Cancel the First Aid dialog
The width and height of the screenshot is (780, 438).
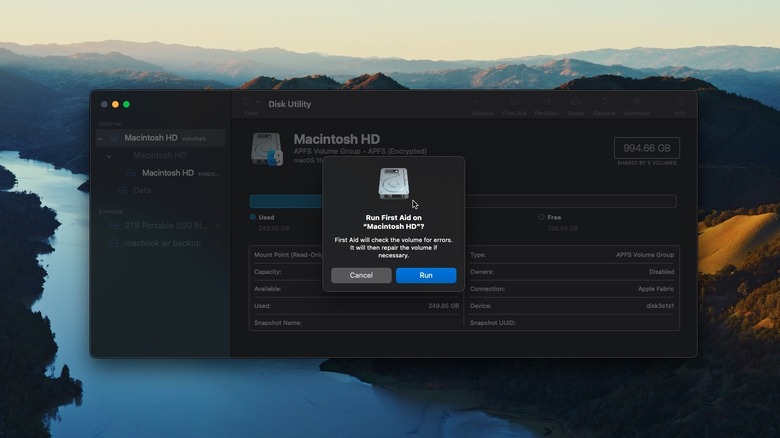click(361, 275)
